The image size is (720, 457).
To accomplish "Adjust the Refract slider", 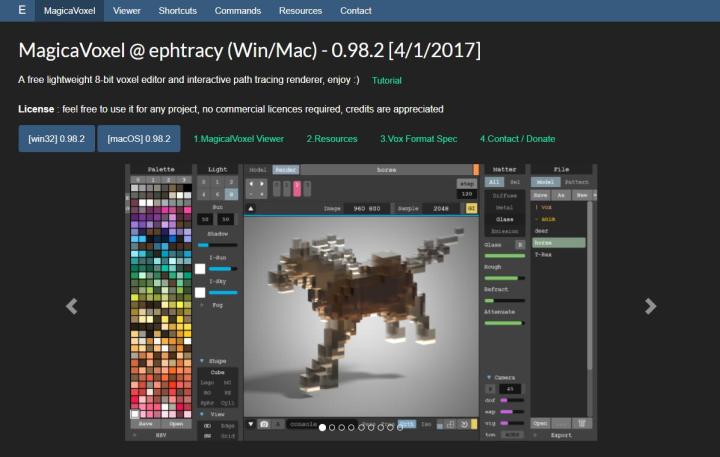I will tap(505, 300).
